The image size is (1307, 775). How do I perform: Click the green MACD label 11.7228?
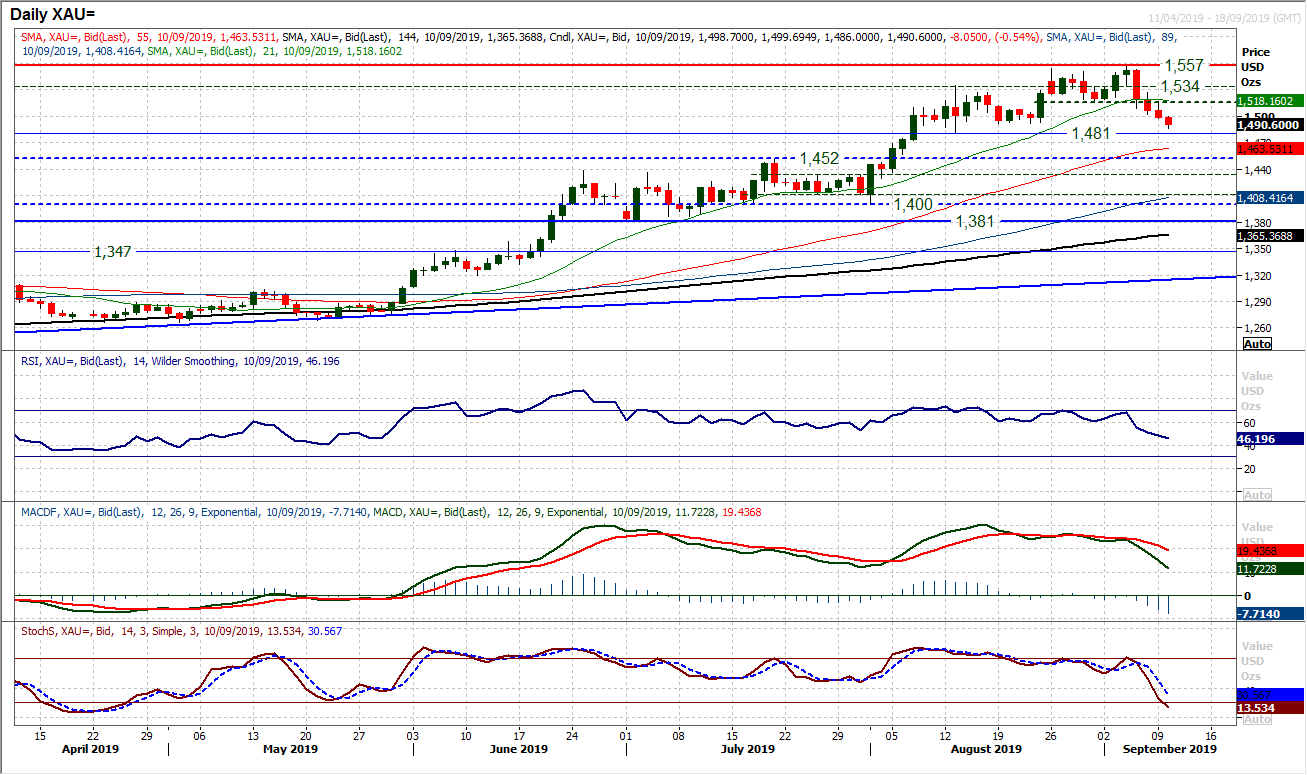click(1270, 568)
